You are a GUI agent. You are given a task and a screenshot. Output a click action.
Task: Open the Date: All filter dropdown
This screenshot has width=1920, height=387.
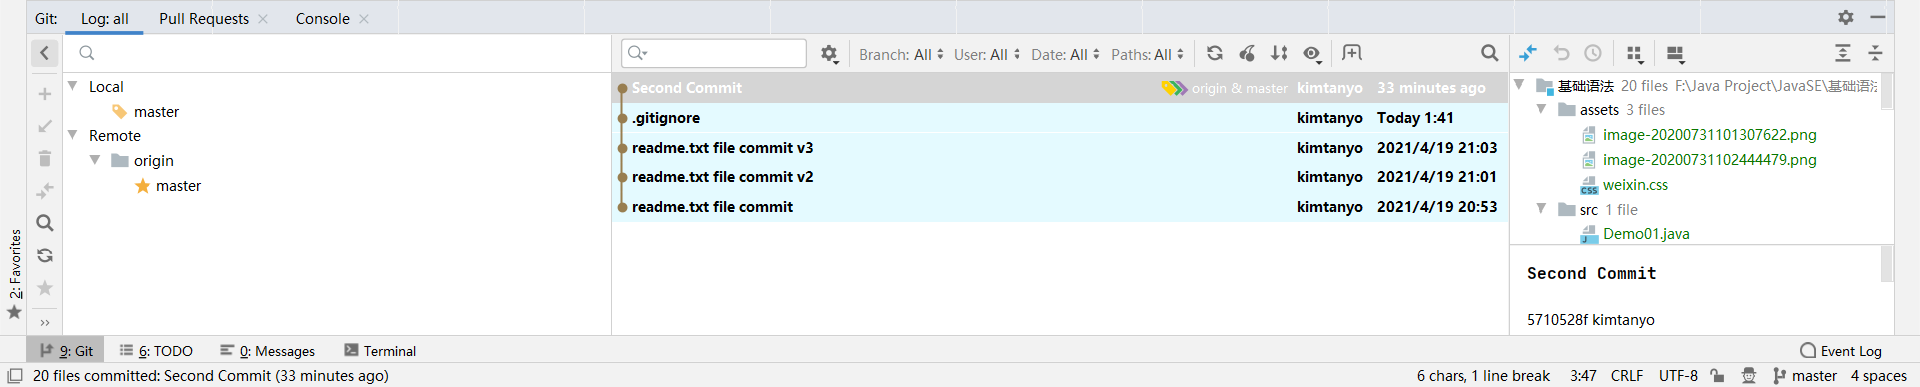click(1065, 54)
